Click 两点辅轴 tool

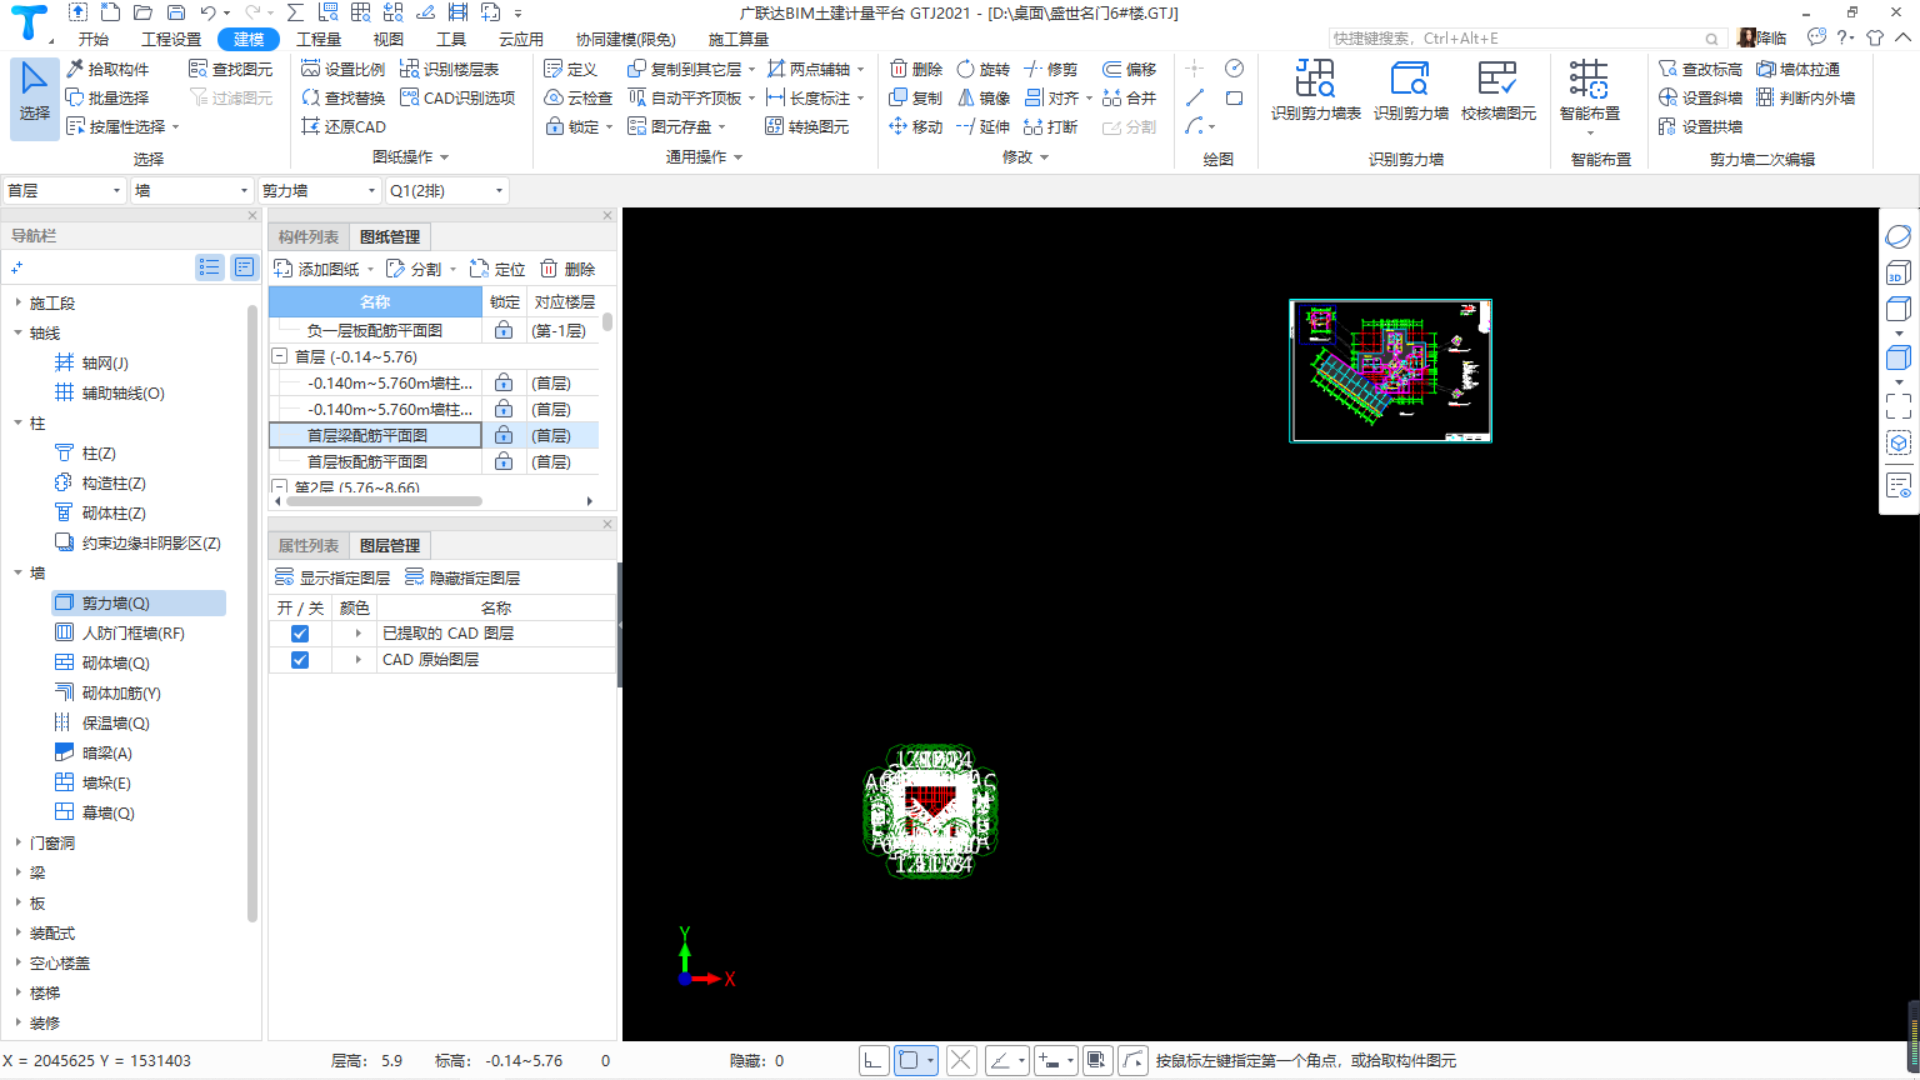(809, 69)
